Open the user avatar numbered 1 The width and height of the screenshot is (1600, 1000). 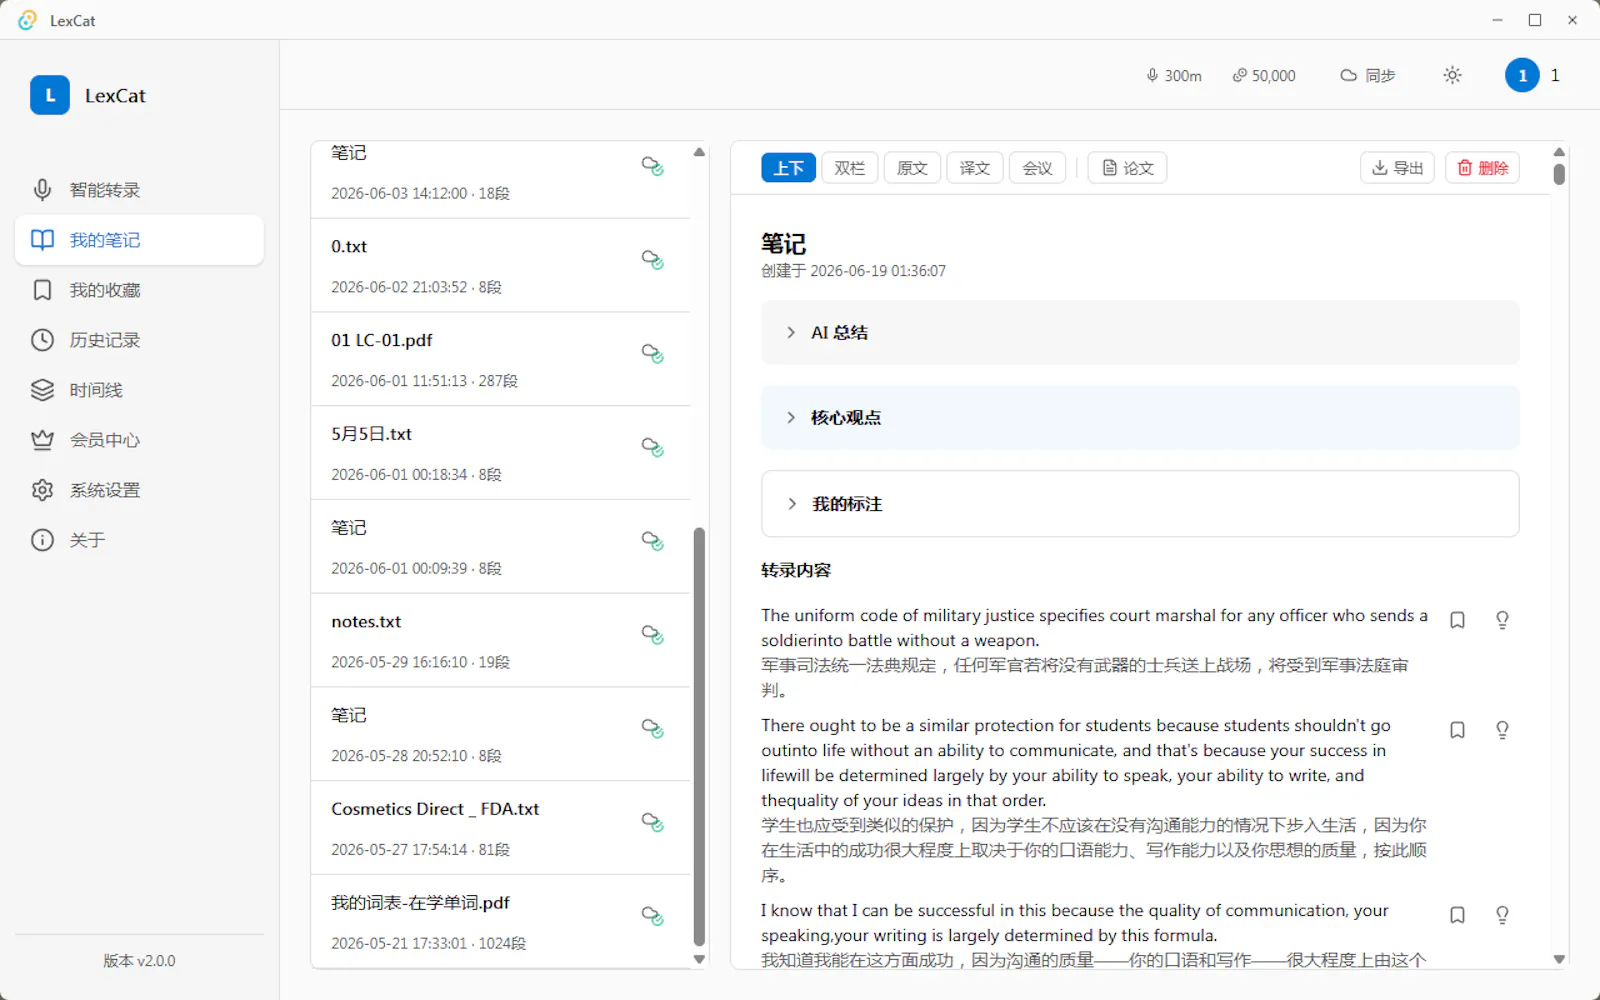pyautogui.click(x=1522, y=75)
